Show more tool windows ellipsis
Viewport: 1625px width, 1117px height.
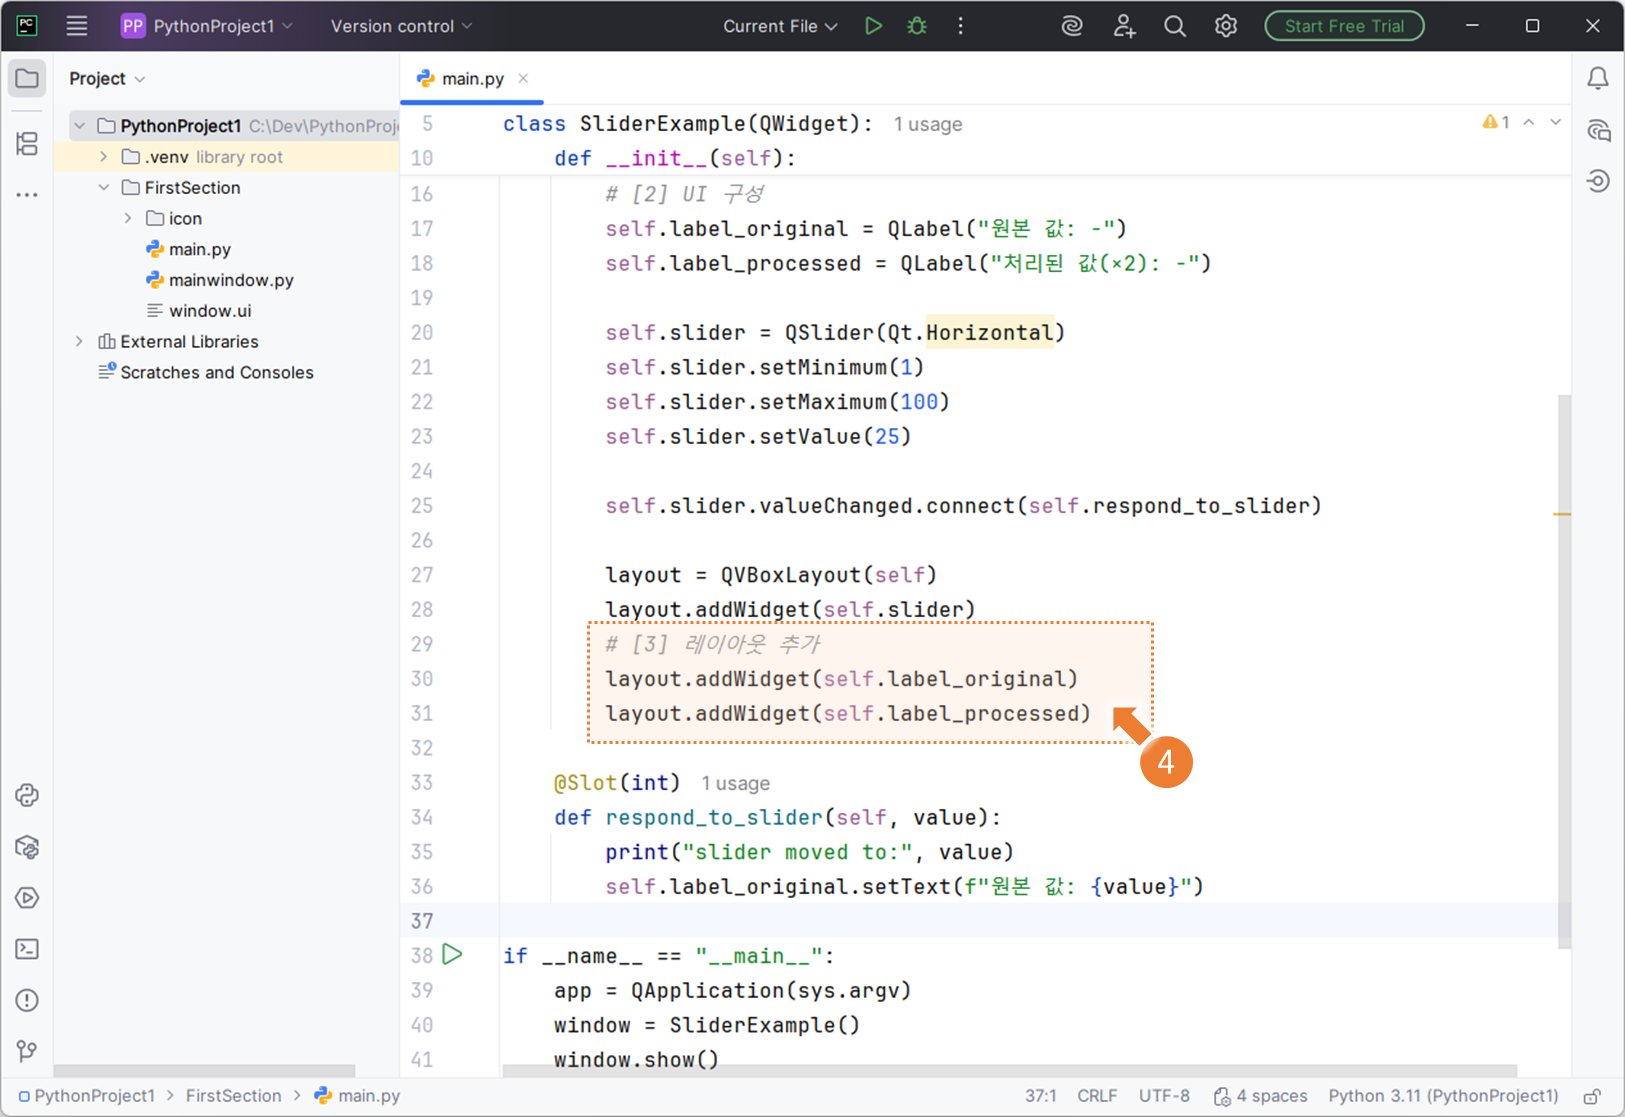(x=27, y=195)
